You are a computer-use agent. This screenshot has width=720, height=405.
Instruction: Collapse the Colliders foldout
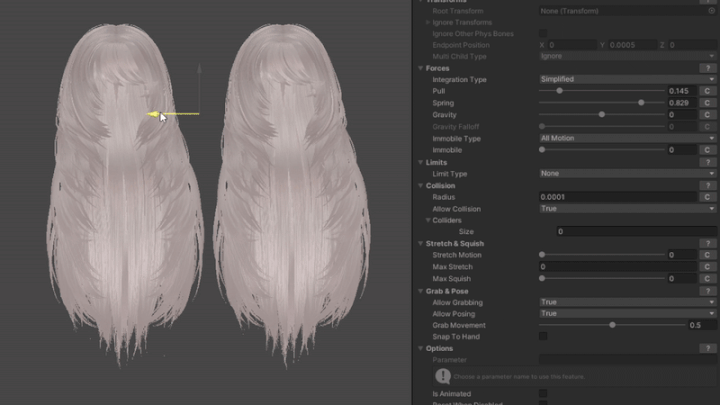[428, 220]
